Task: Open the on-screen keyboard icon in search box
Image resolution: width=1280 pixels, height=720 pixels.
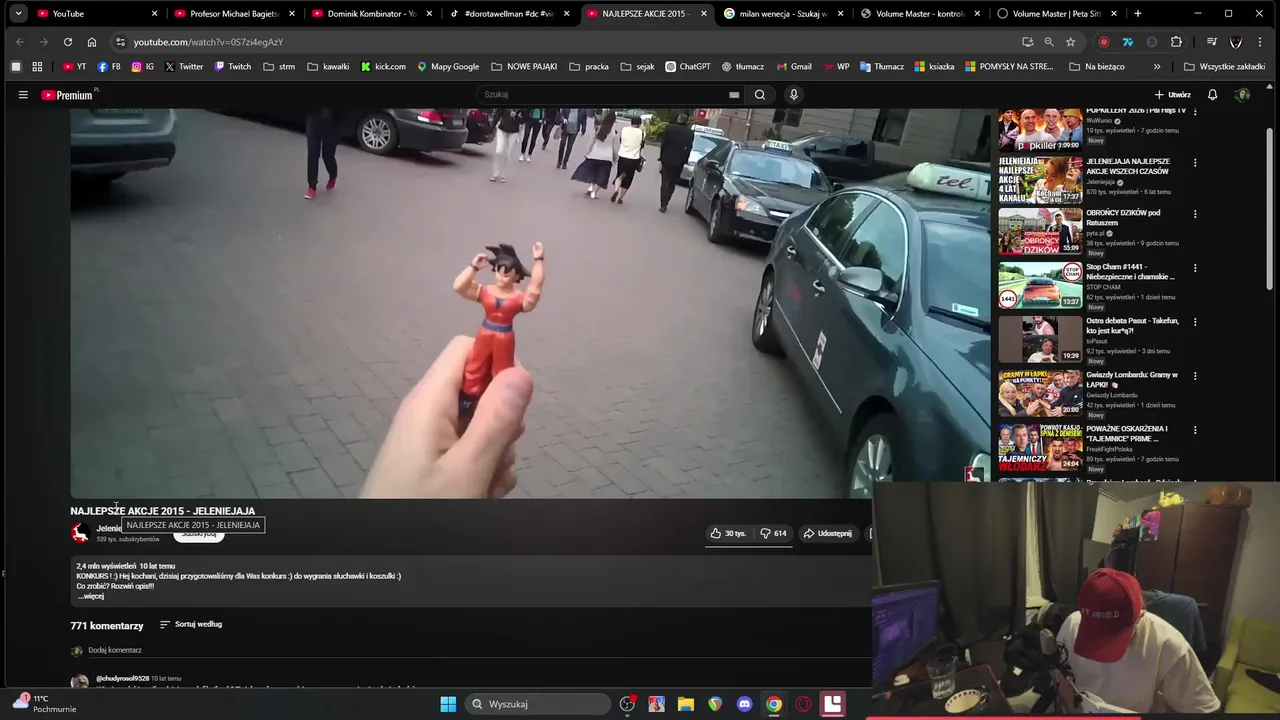Action: tap(734, 95)
